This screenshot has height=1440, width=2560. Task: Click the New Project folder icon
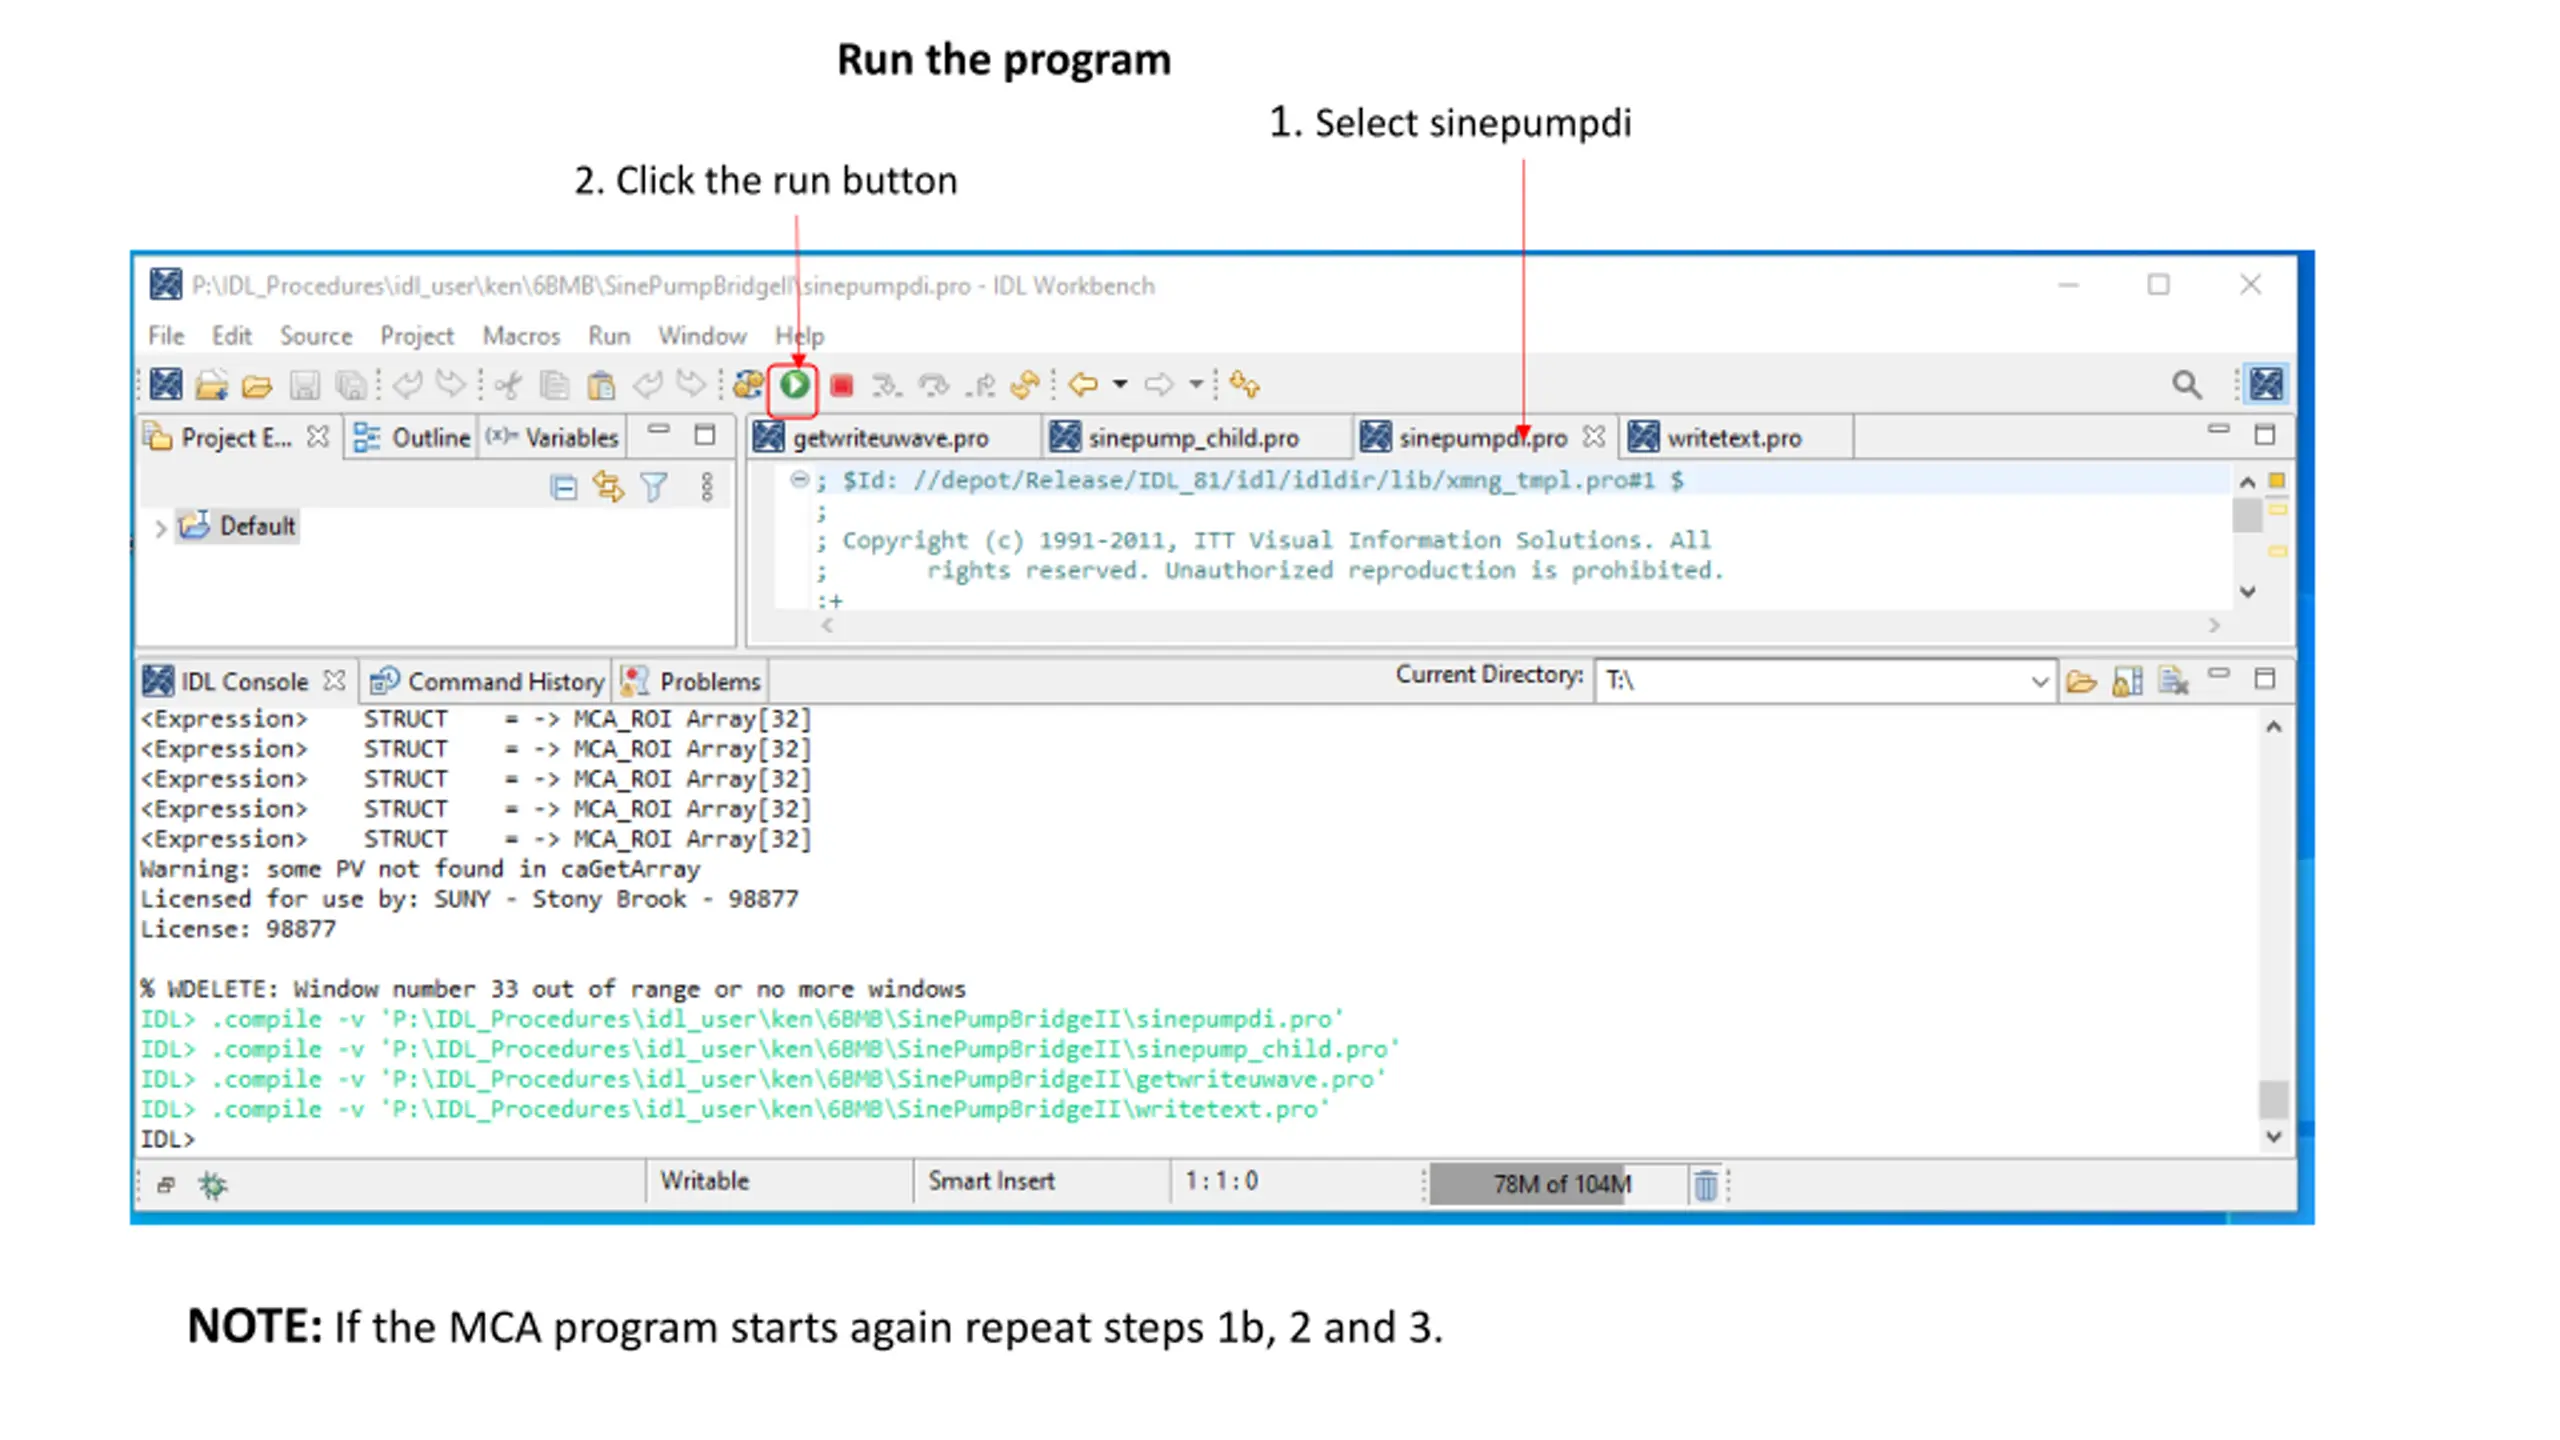click(211, 385)
